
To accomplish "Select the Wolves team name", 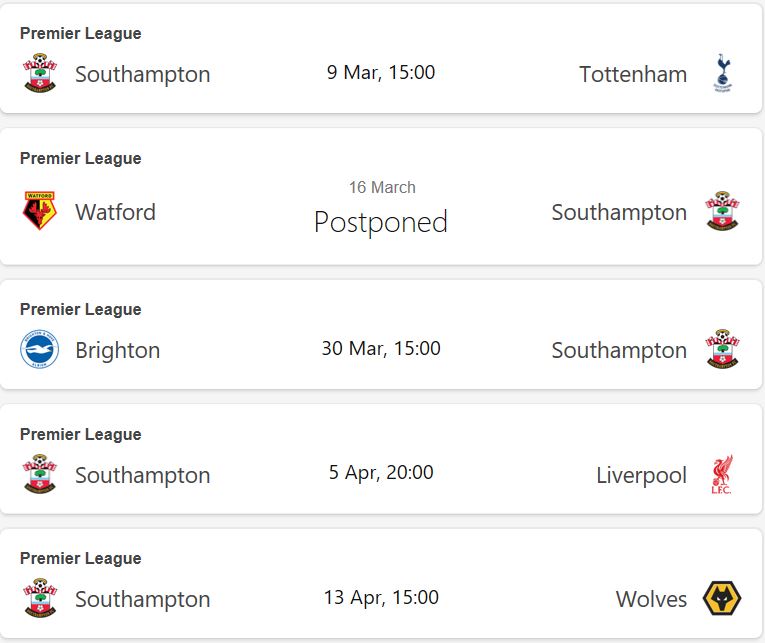I will pos(651,600).
